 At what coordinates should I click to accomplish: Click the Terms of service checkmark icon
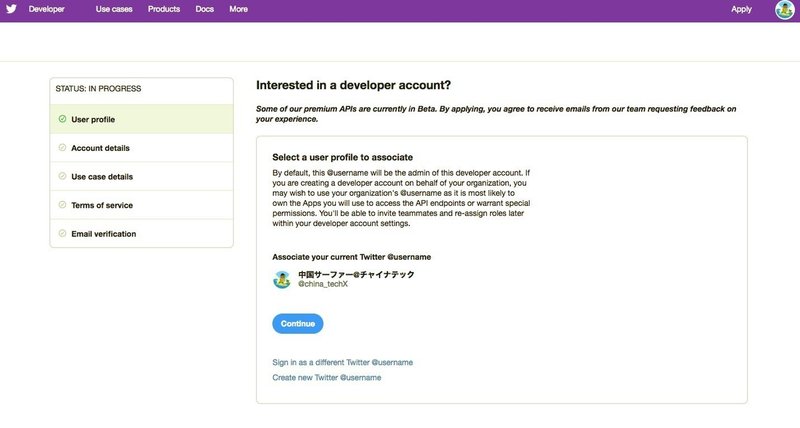tap(62, 205)
